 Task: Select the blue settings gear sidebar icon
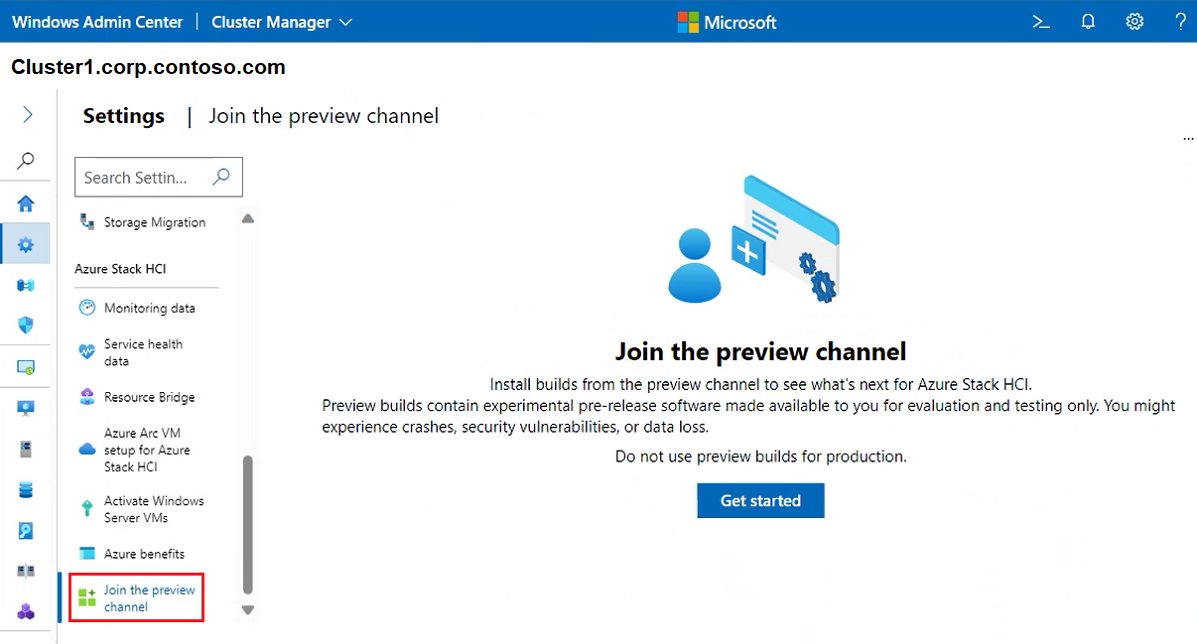coord(26,244)
